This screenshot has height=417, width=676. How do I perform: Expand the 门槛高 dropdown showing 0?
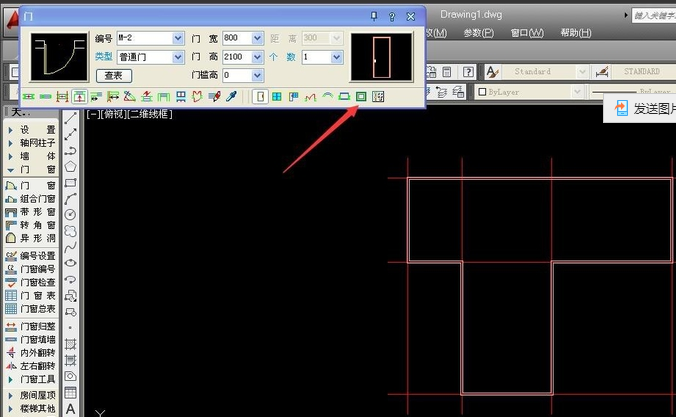[257, 76]
